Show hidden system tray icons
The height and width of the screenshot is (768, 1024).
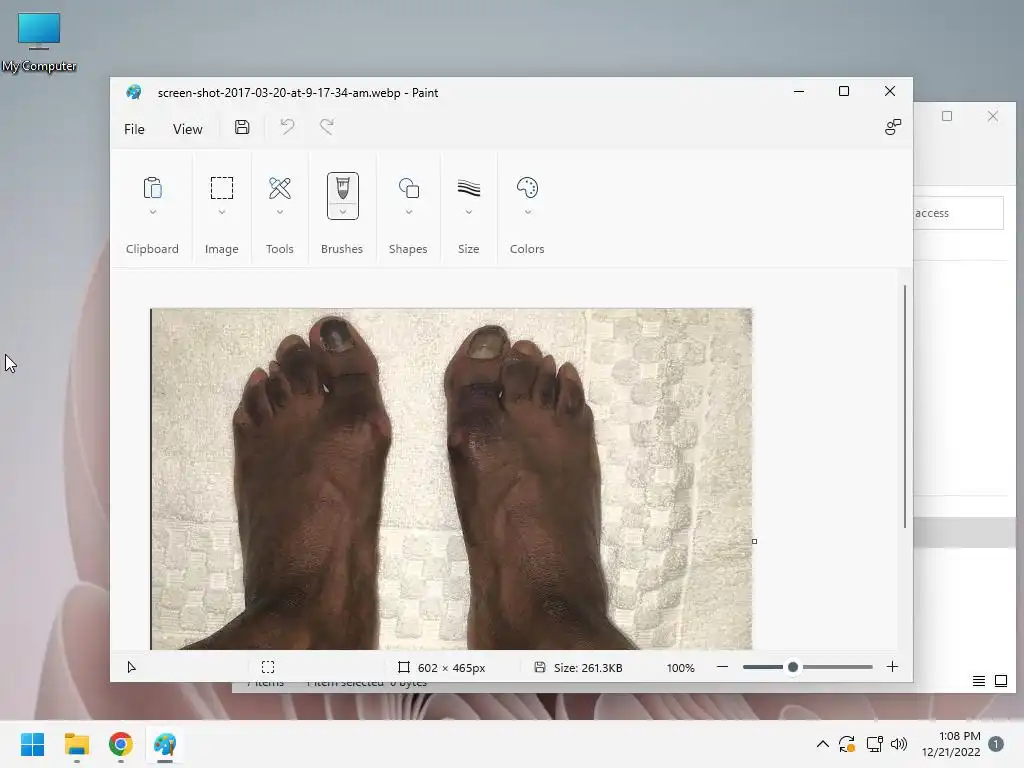pos(823,744)
